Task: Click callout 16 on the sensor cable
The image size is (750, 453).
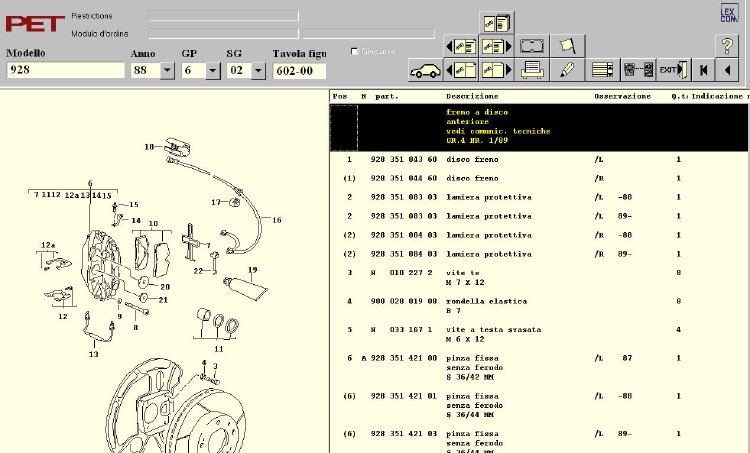Action: click(276, 220)
